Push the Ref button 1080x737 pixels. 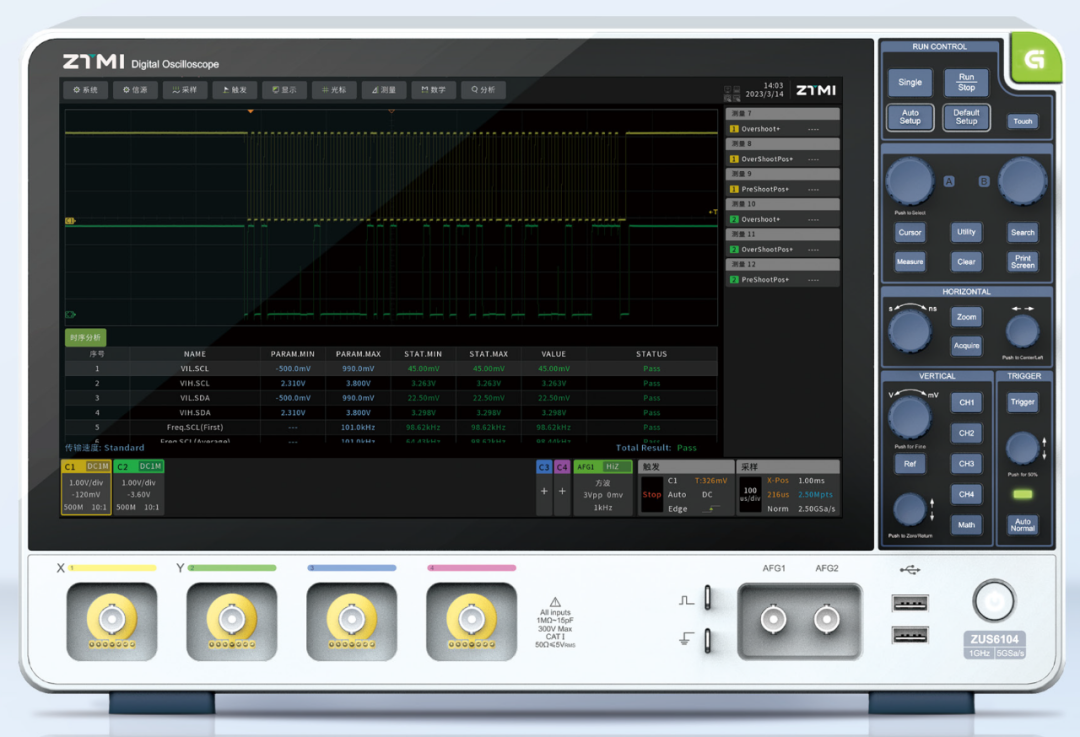(909, 464)
